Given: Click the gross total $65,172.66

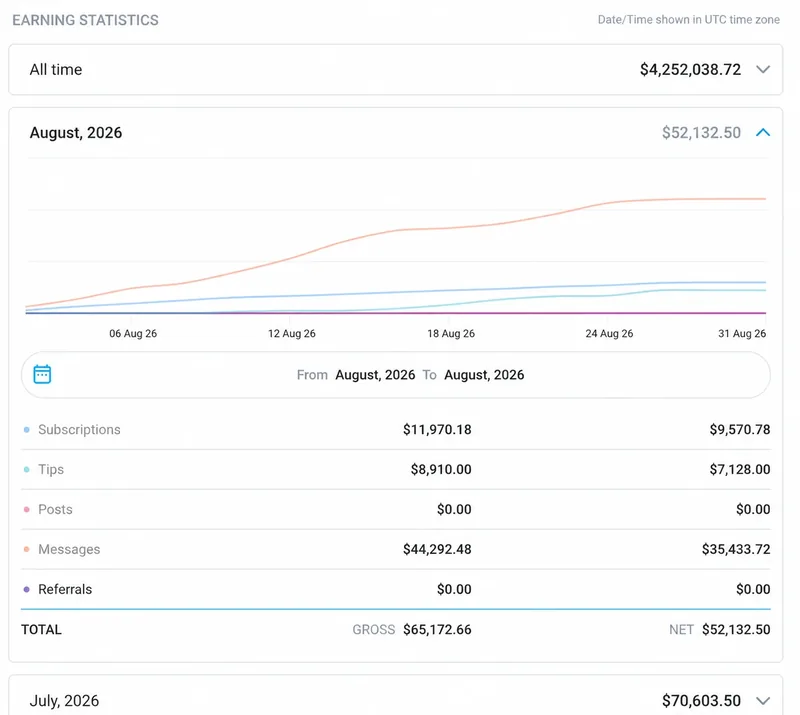Looking at the screenshot, I should (437, 629).
